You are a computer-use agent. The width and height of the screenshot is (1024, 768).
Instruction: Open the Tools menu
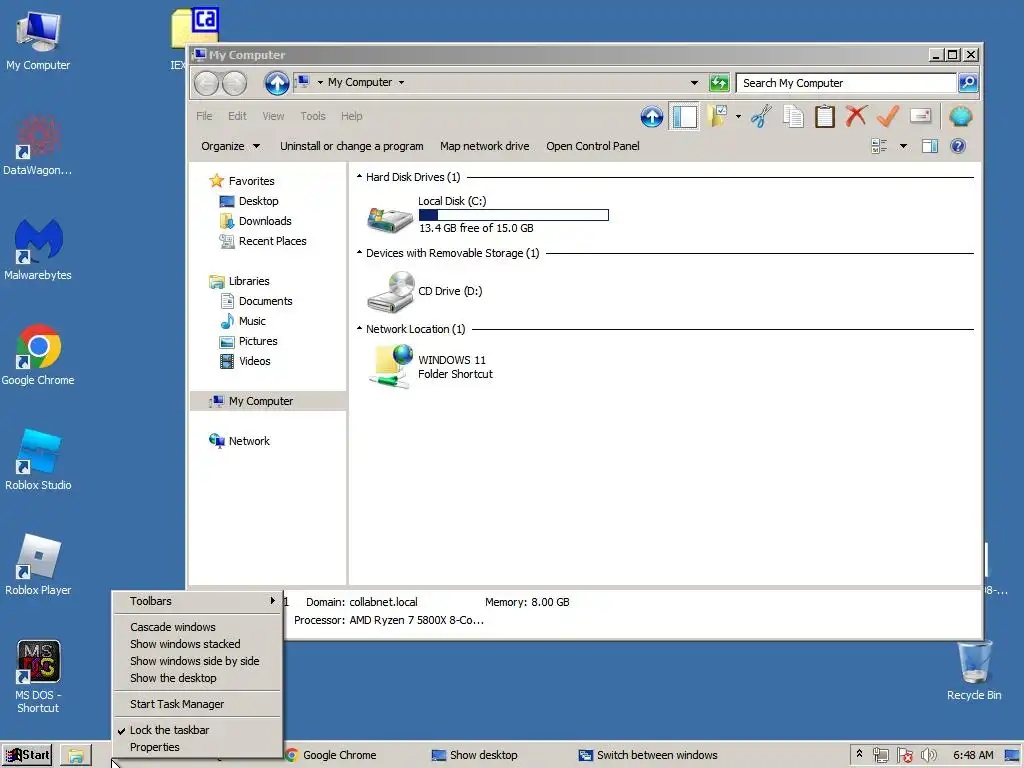pos(313,116)
